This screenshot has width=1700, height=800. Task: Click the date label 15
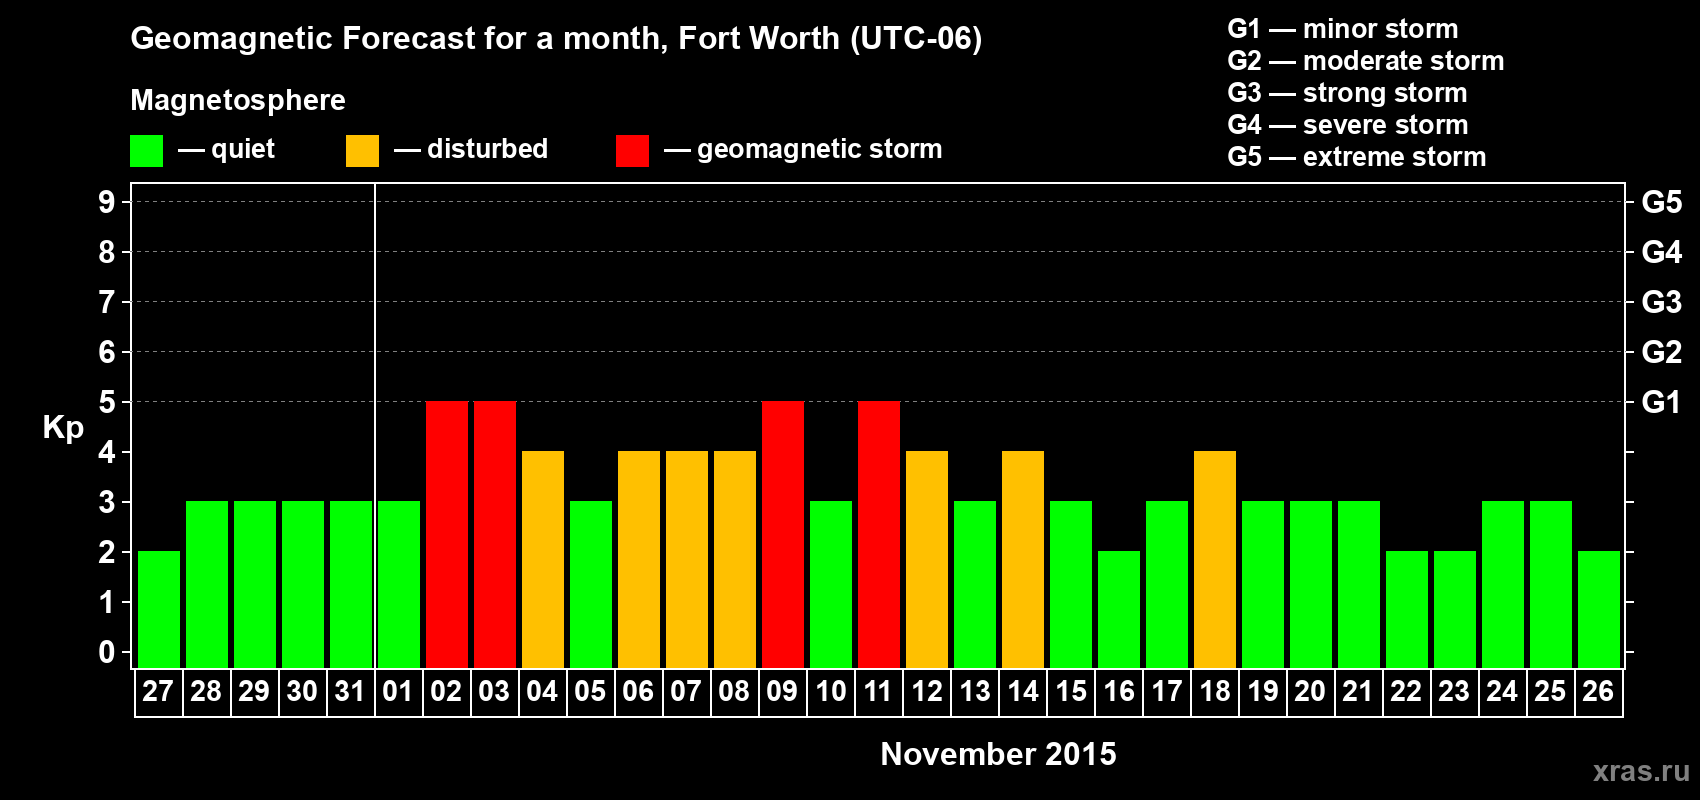(x=1070, y=692)
